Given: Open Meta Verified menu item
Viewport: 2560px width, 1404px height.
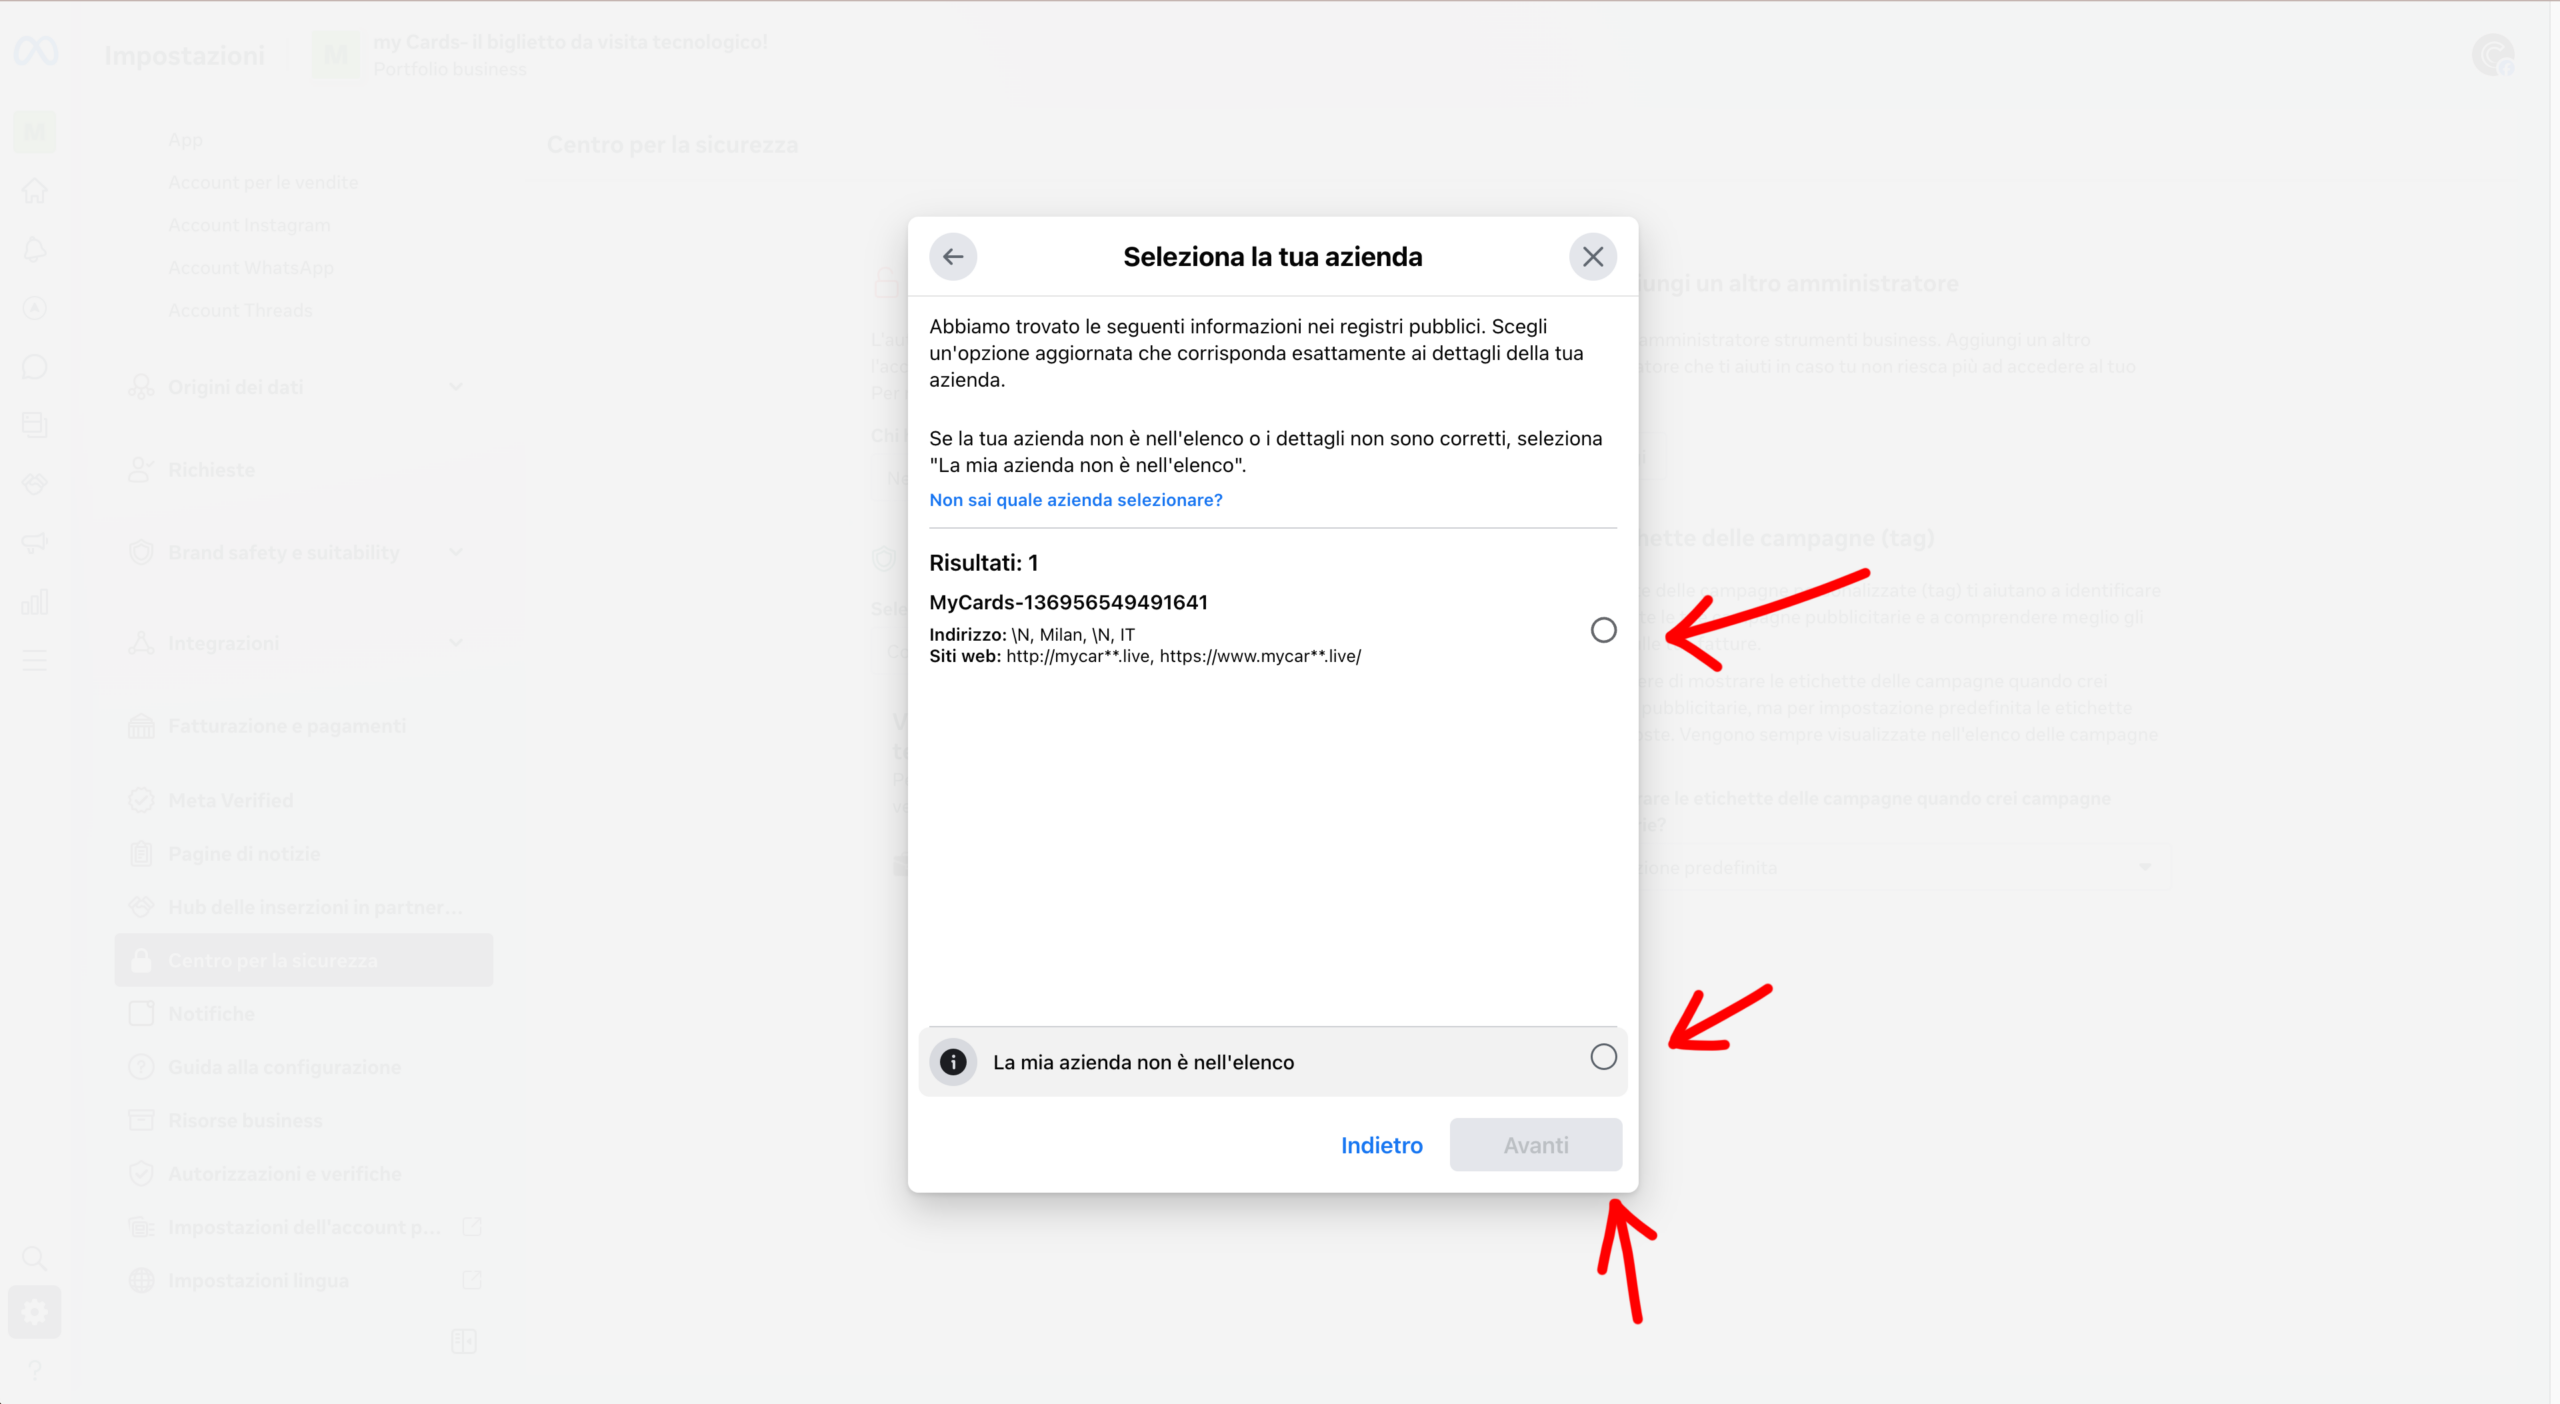Looking at the screenshot, I should point(231,800).
